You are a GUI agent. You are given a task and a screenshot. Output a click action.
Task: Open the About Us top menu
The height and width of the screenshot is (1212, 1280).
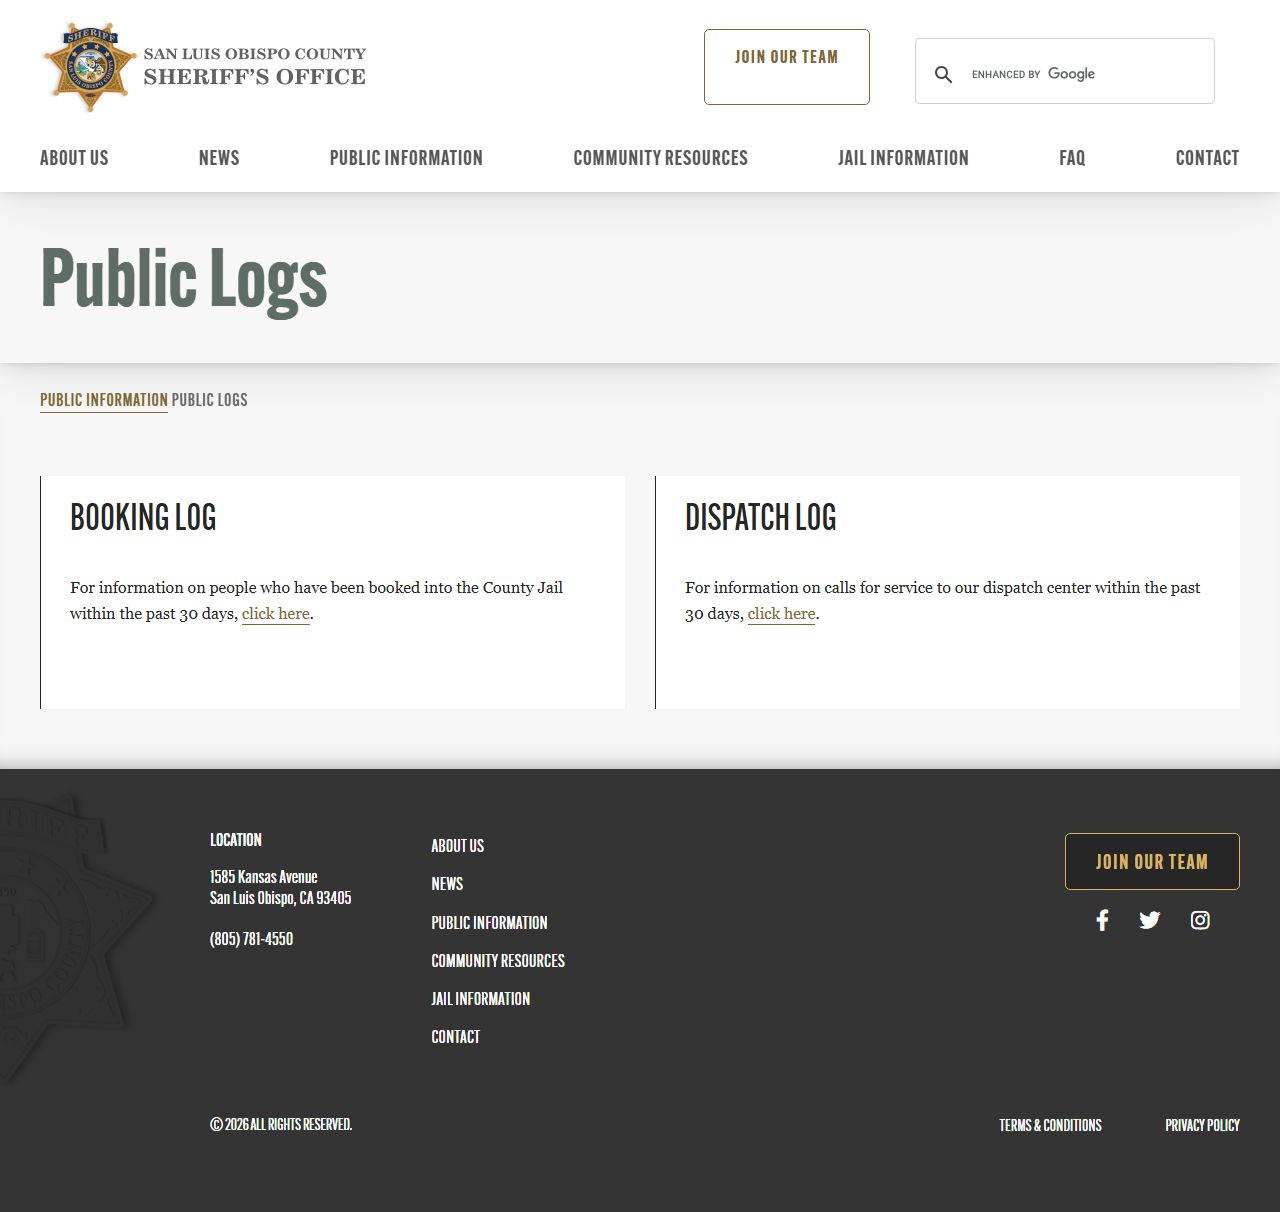coord(74,158)
